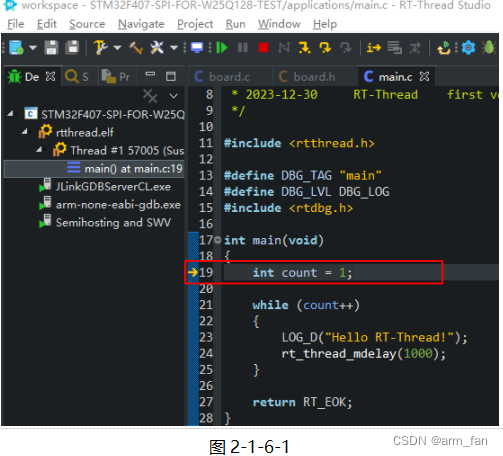
Task: Click the '#include <rtthread.h>' line
Action: click(x=299, y=143)
